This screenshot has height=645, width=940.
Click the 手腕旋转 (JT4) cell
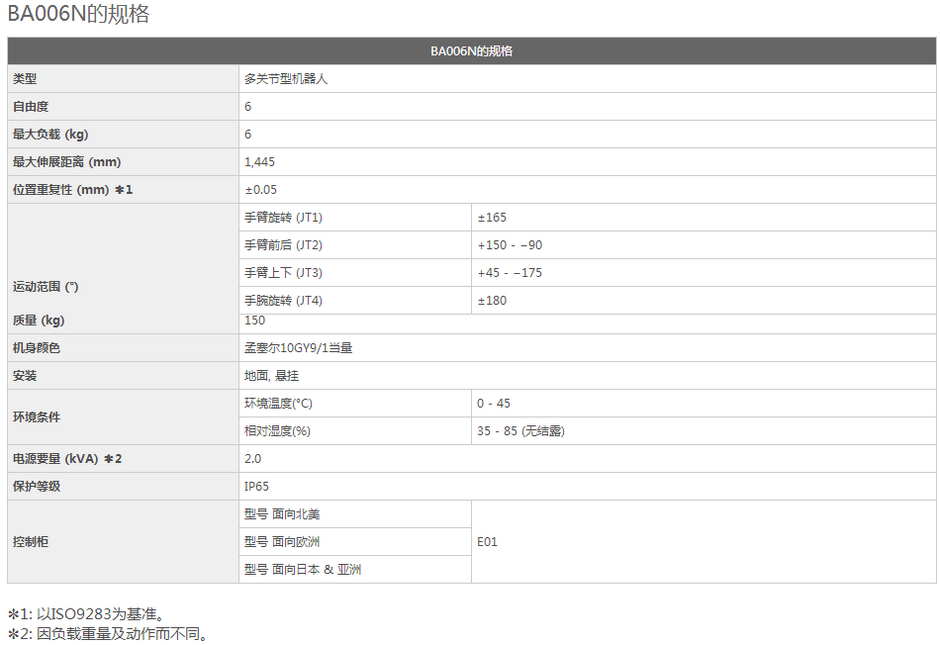pyautogui.click(x=283, y=300)
